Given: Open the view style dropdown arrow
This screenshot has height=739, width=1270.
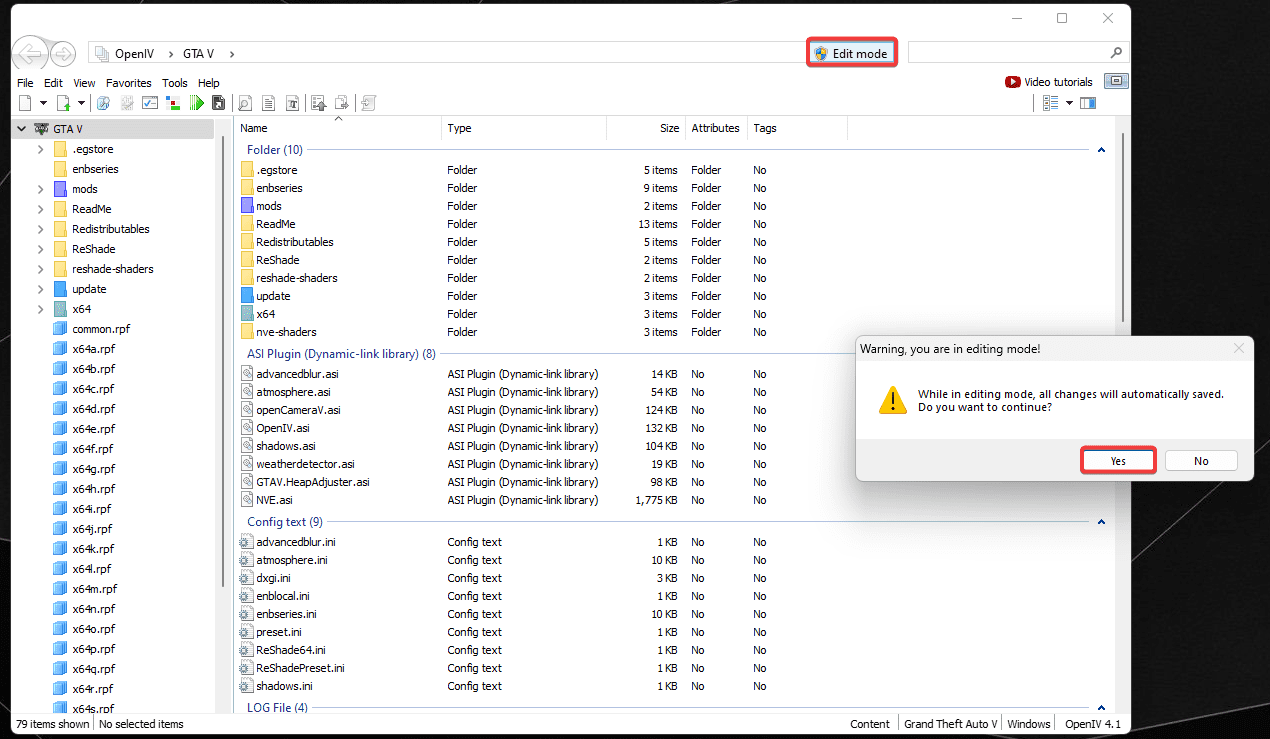Looking at the screenshot, I should tap(1069, 103).
